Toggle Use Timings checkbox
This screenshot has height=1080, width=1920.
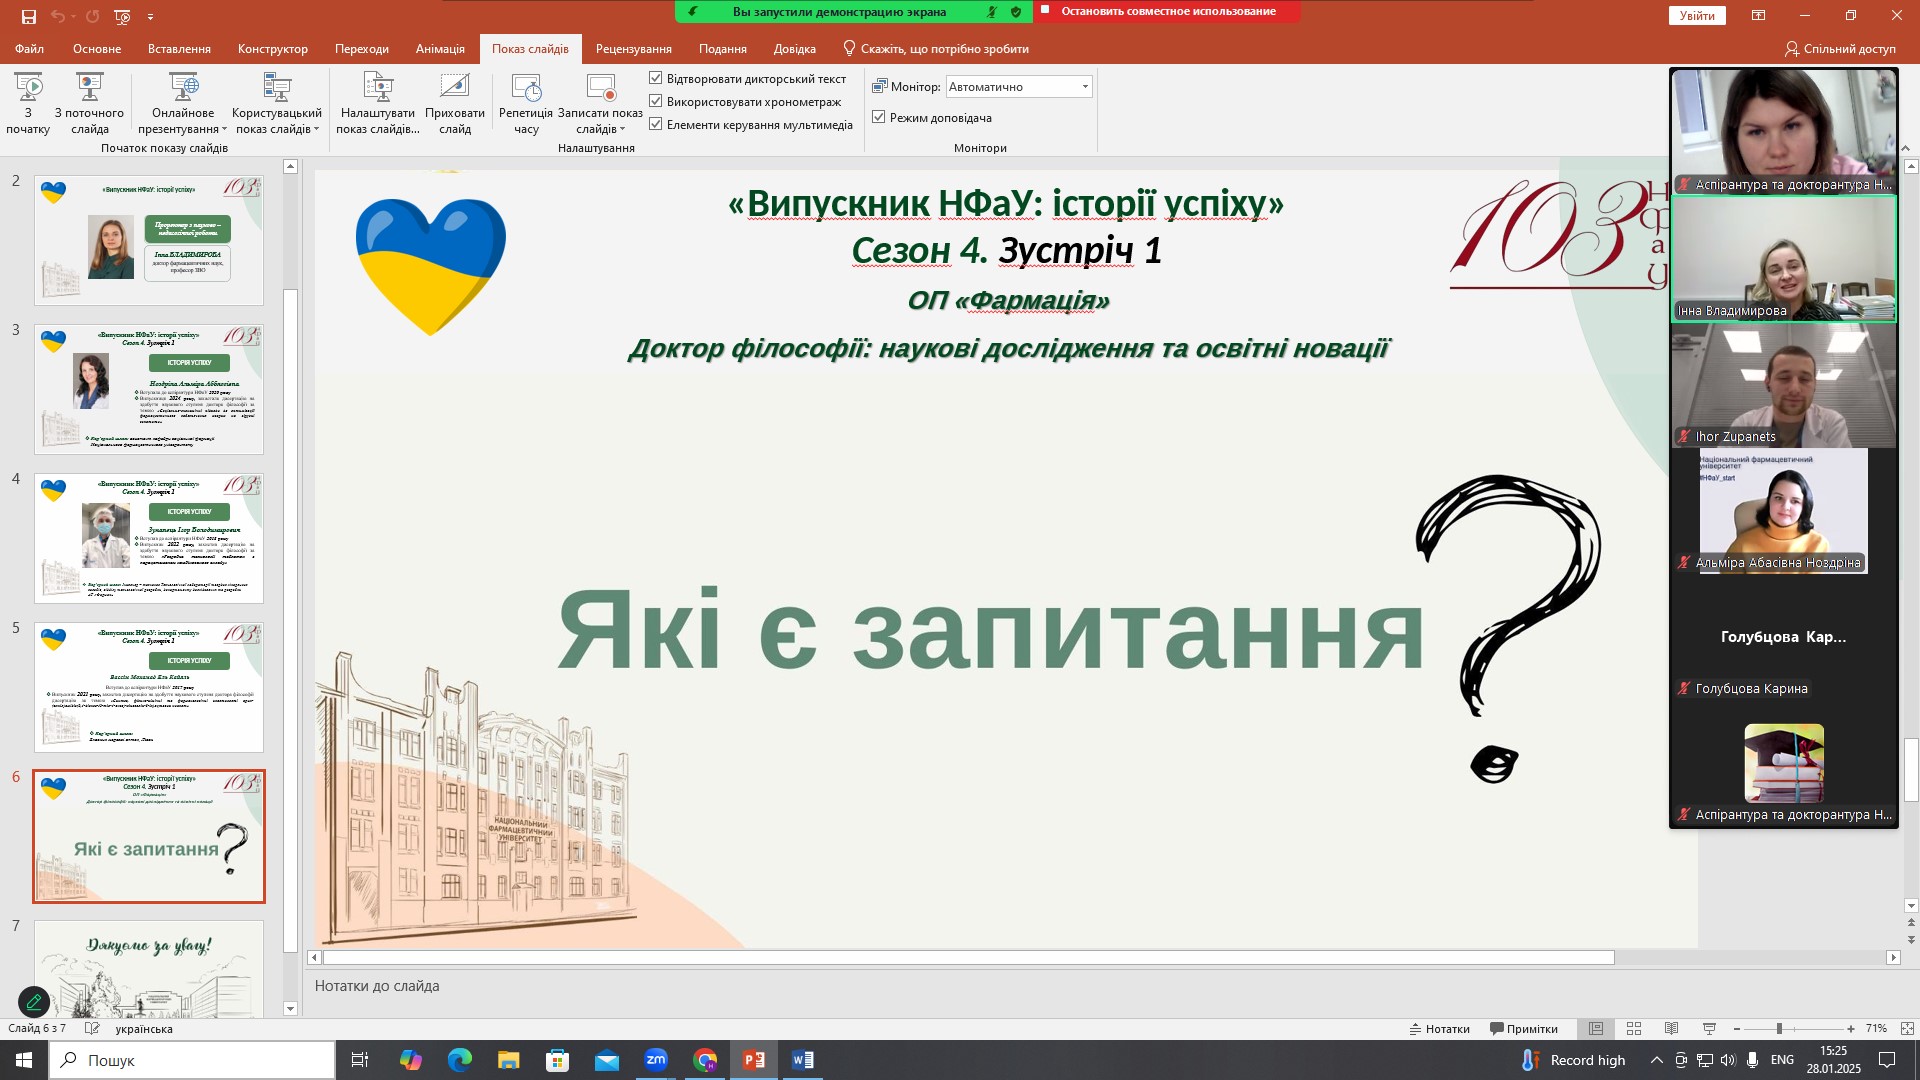(x=656, y=101)
